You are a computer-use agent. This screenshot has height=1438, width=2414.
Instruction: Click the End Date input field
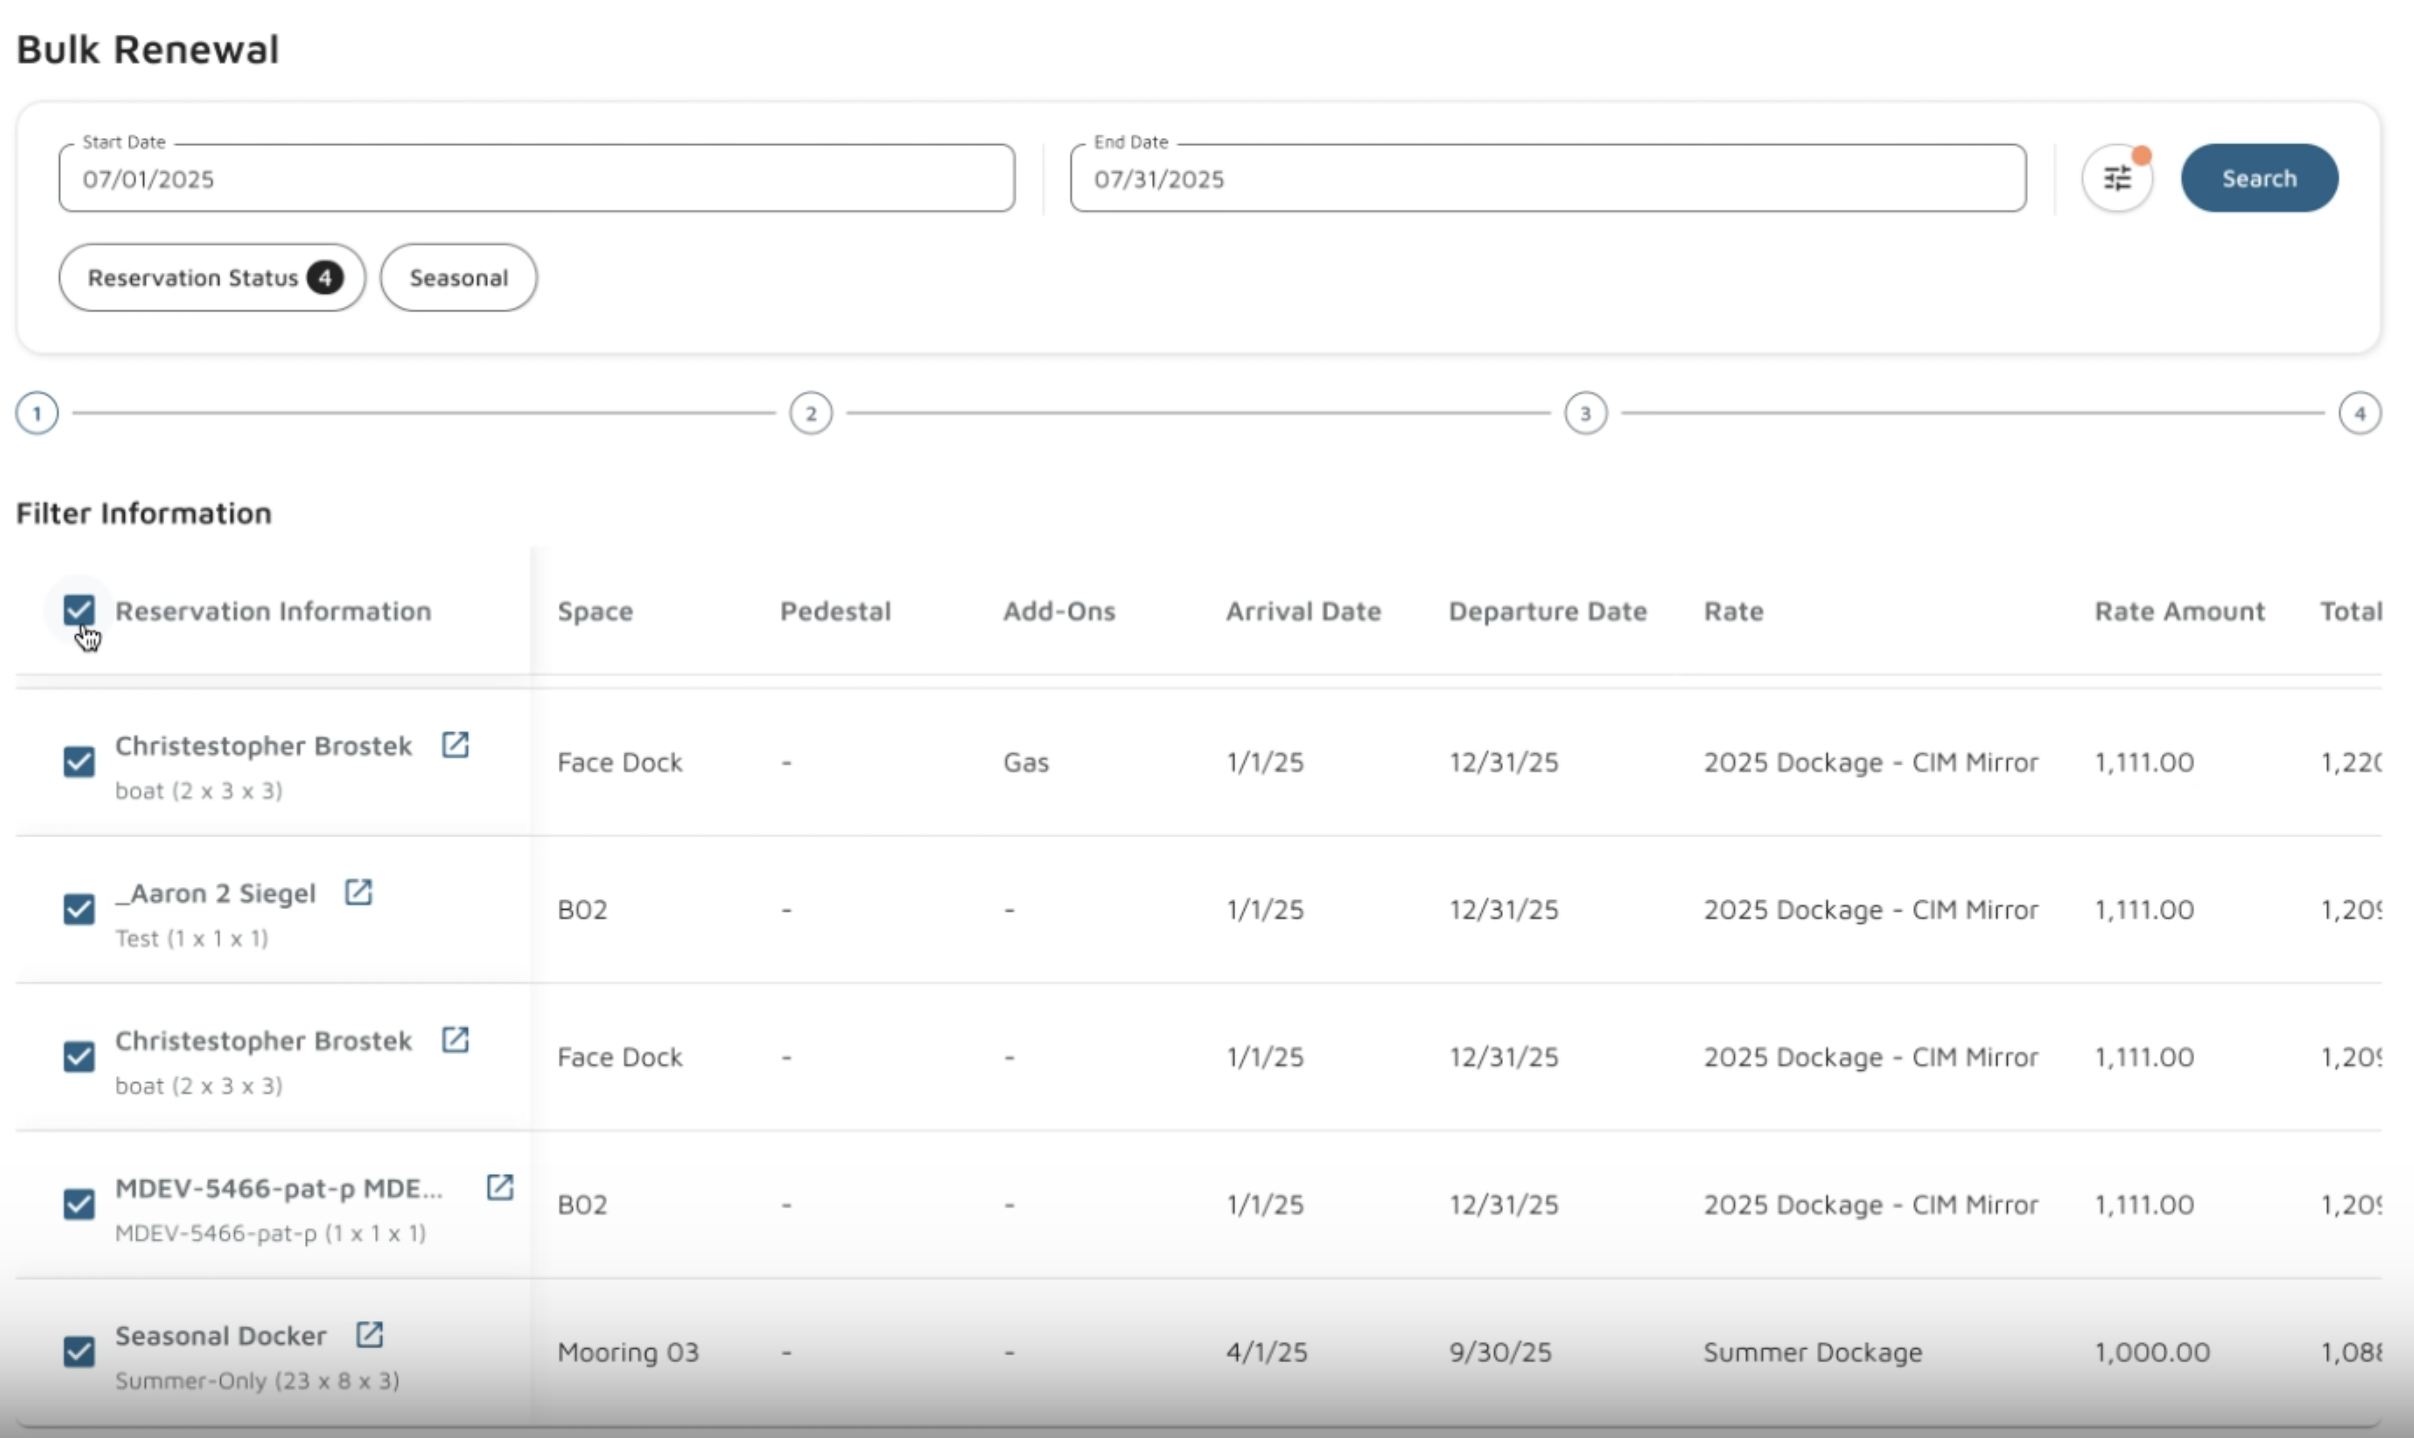point(1547,179)
